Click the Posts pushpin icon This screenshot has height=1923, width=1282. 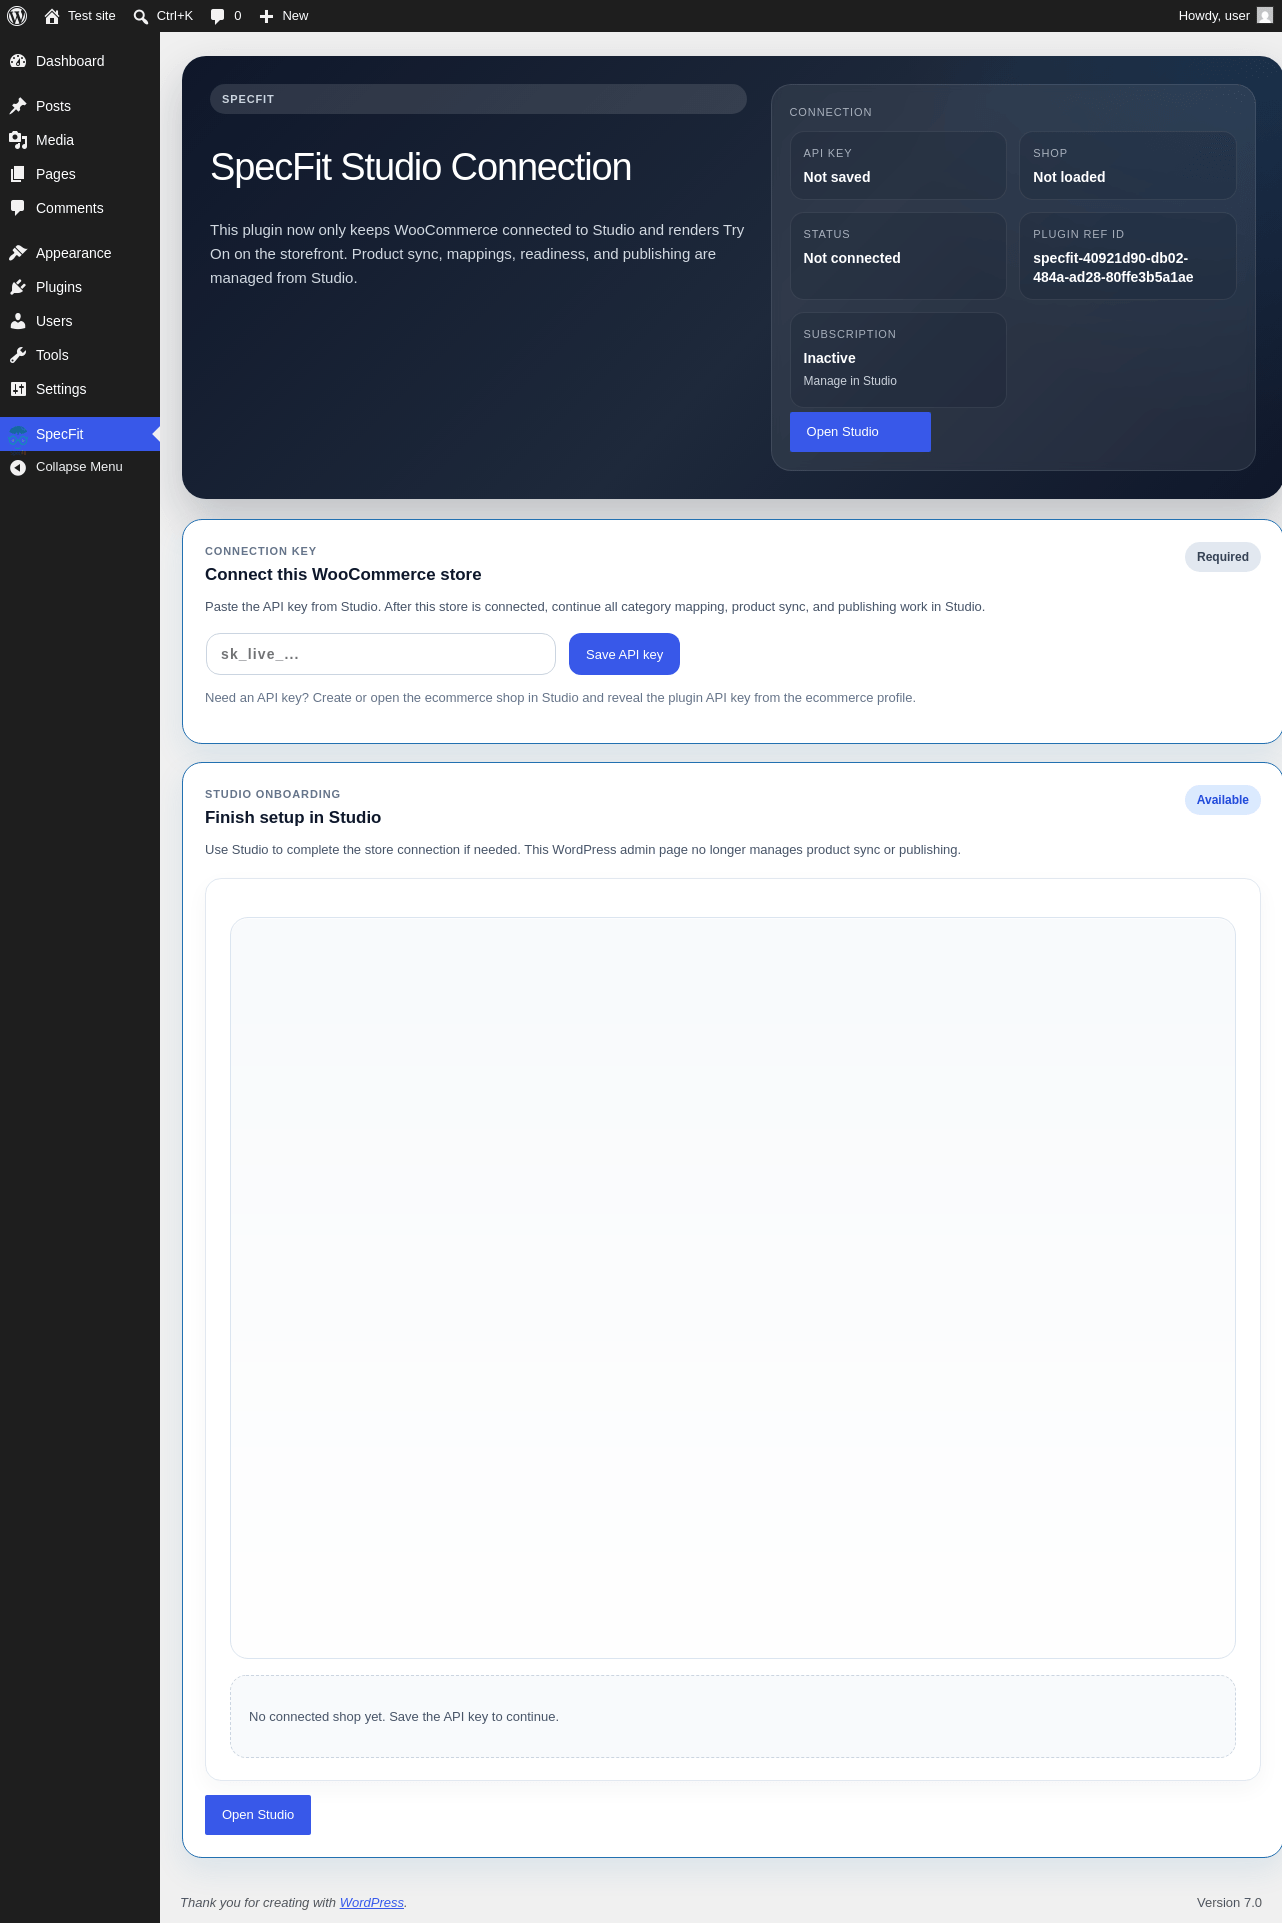pyautogui.click(x=18, y=106)
